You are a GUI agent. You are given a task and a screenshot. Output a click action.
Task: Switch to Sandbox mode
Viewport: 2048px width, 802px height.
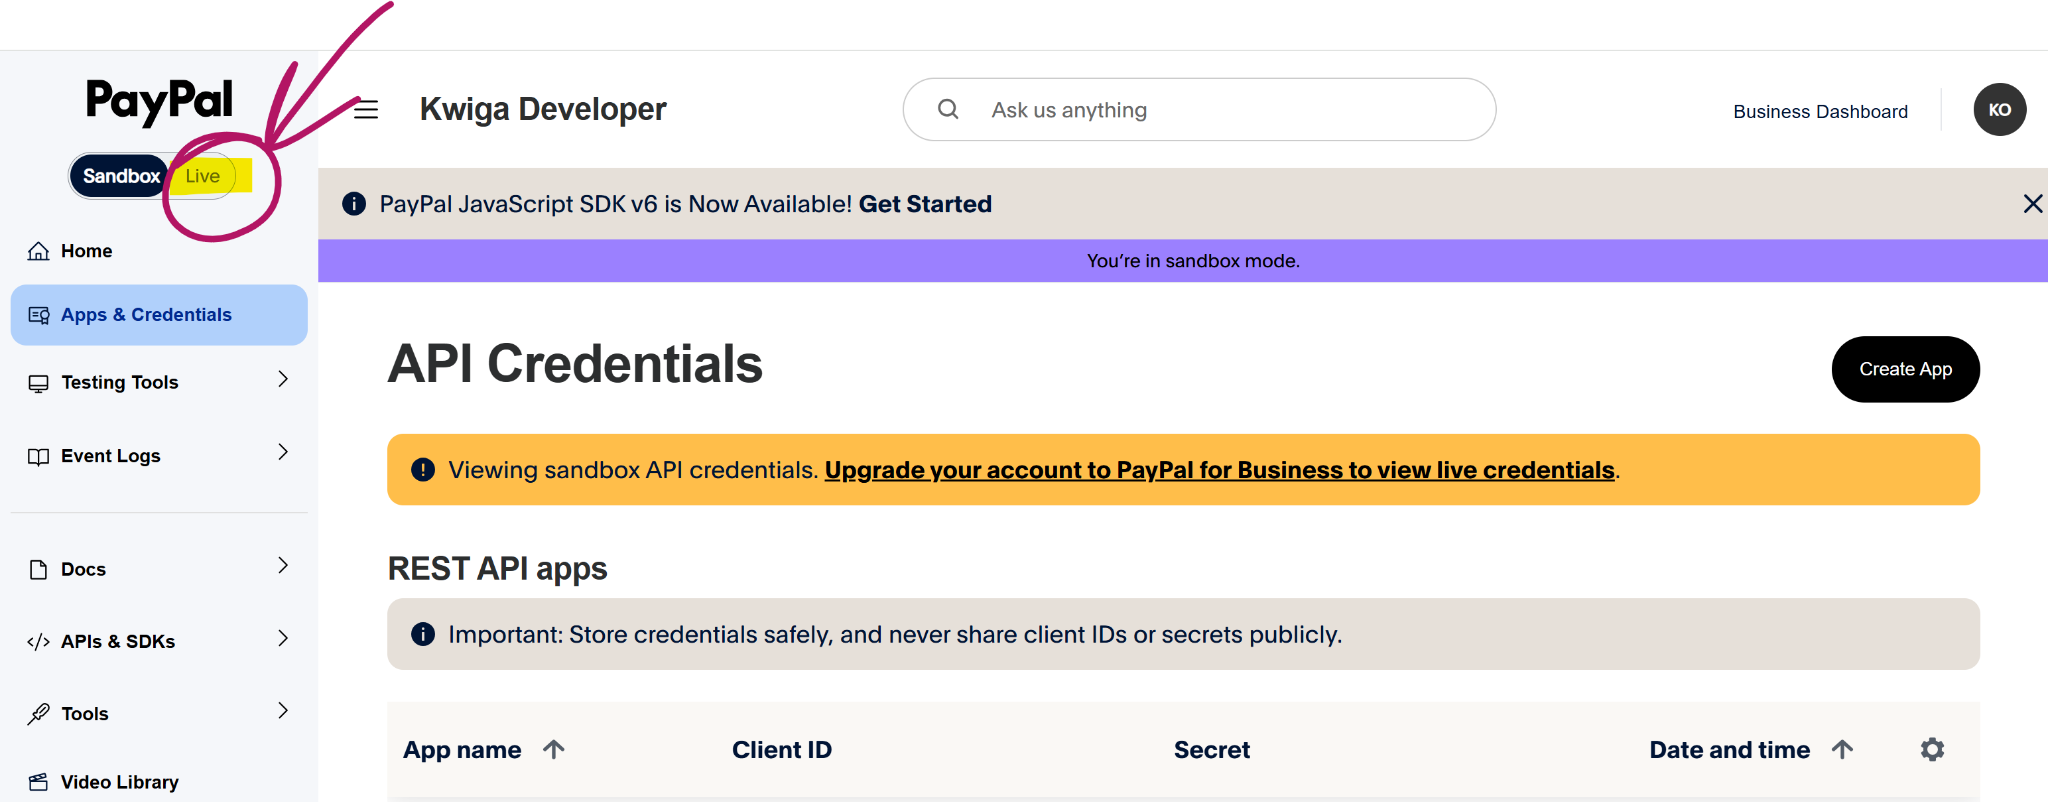(x=121, y=176)
